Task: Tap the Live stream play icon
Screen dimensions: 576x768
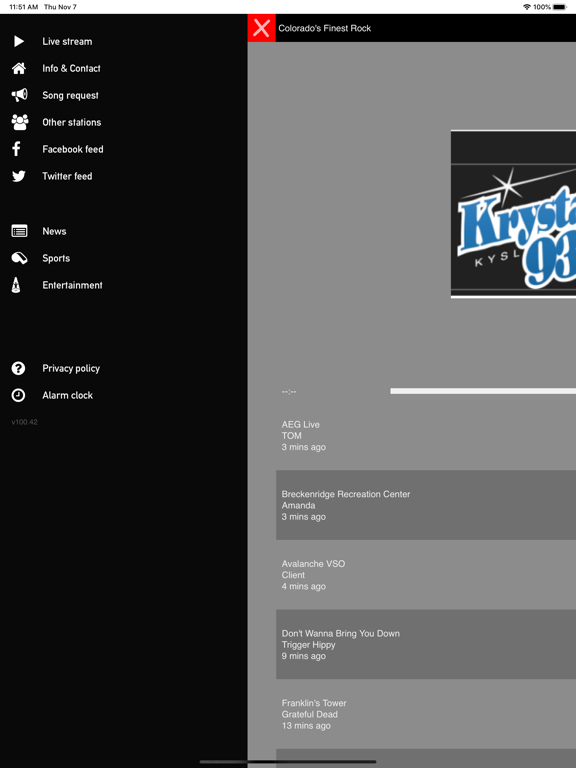Action: [x=19, y=41]
